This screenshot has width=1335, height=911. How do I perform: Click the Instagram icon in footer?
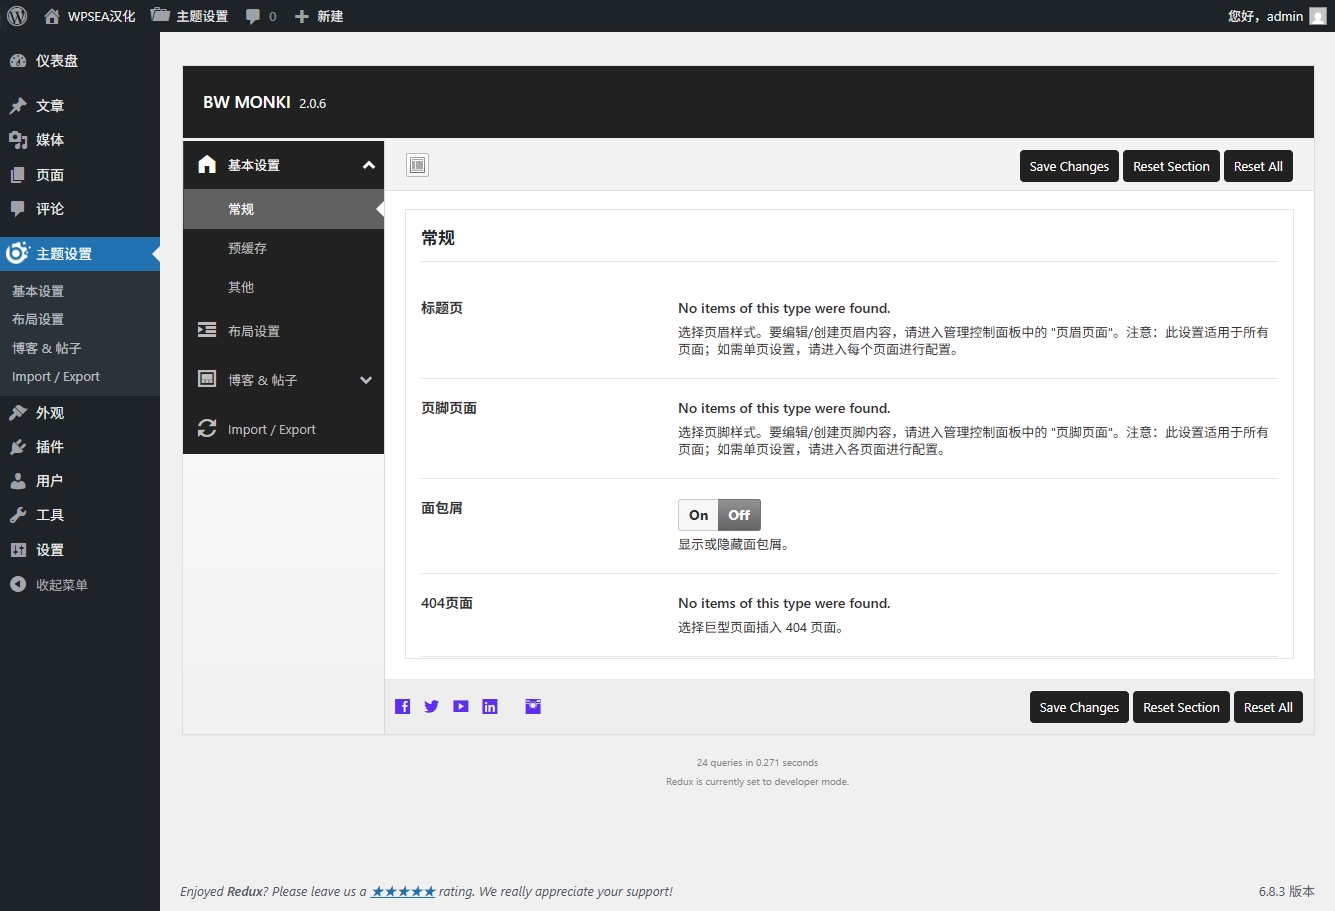pyautogui.click(x=533, y=707)
